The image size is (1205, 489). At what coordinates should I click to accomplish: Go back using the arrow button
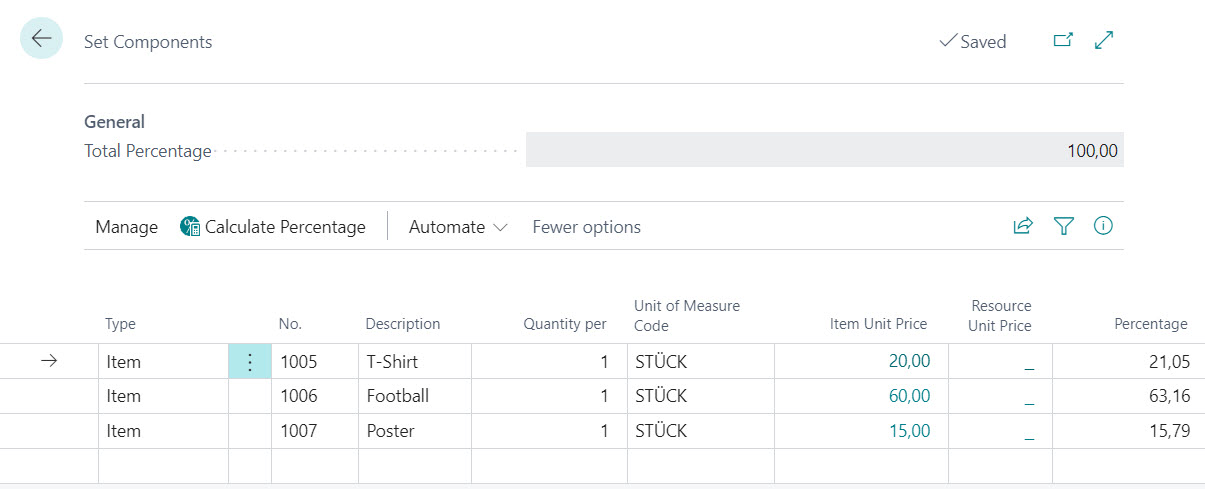41,39
